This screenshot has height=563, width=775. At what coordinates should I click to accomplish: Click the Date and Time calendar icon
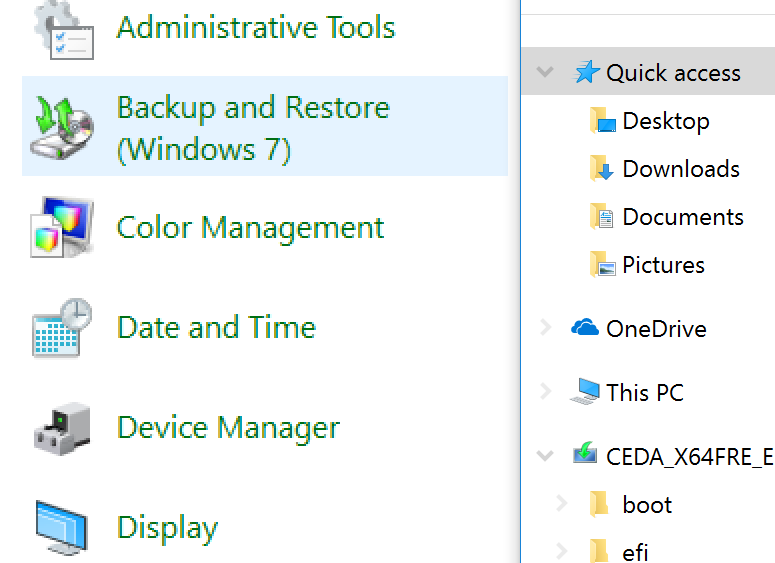click(62, 328)
